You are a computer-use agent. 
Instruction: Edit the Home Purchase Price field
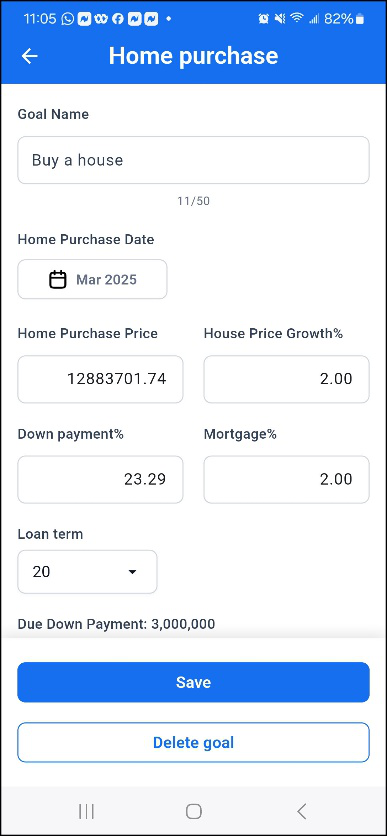click(100, 379)
